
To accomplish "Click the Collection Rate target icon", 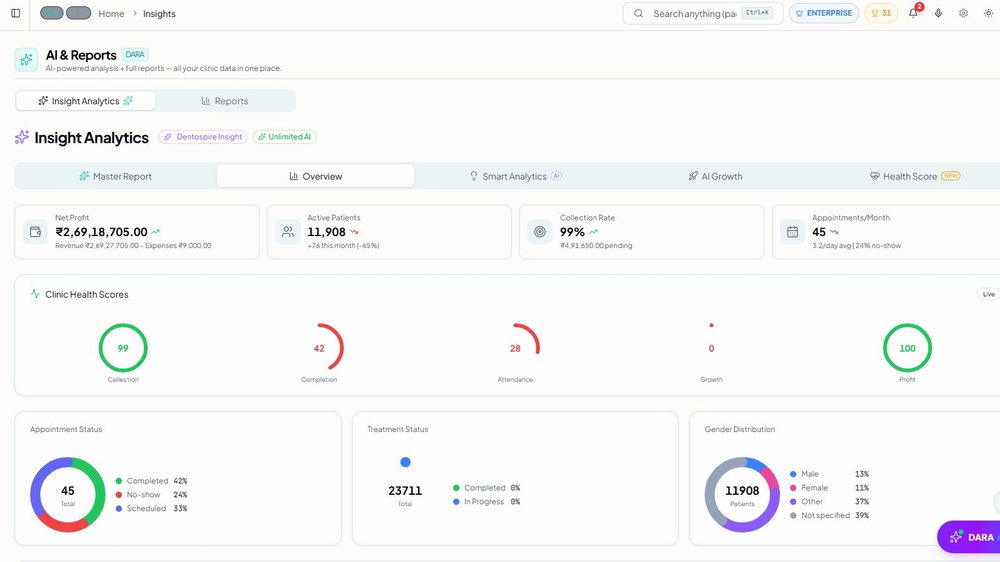I will click(540, 232).
